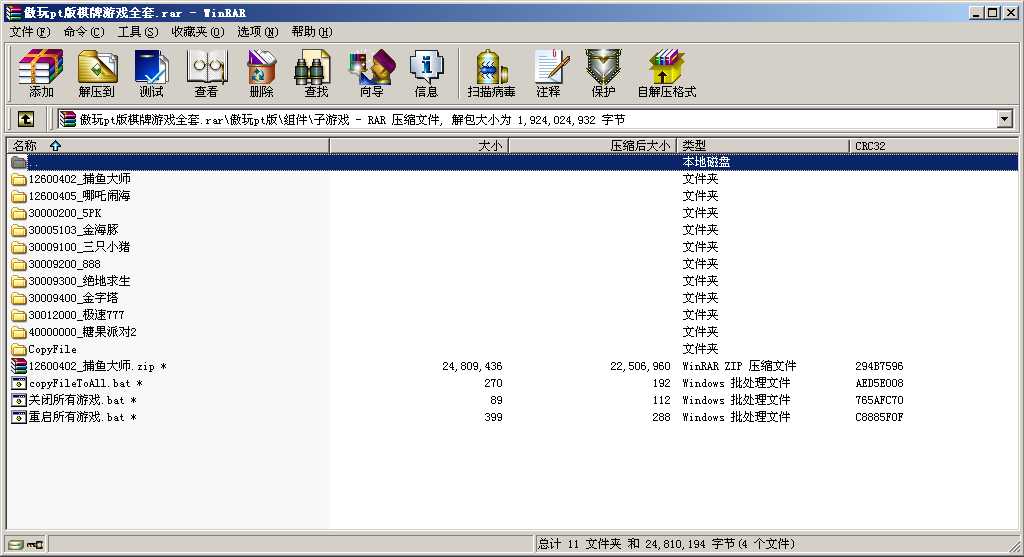Click the "WinRAR ZIP 压缩文件" type cell
The width and height of the screenshot is (1024, 557).
(x=739, y=366)
